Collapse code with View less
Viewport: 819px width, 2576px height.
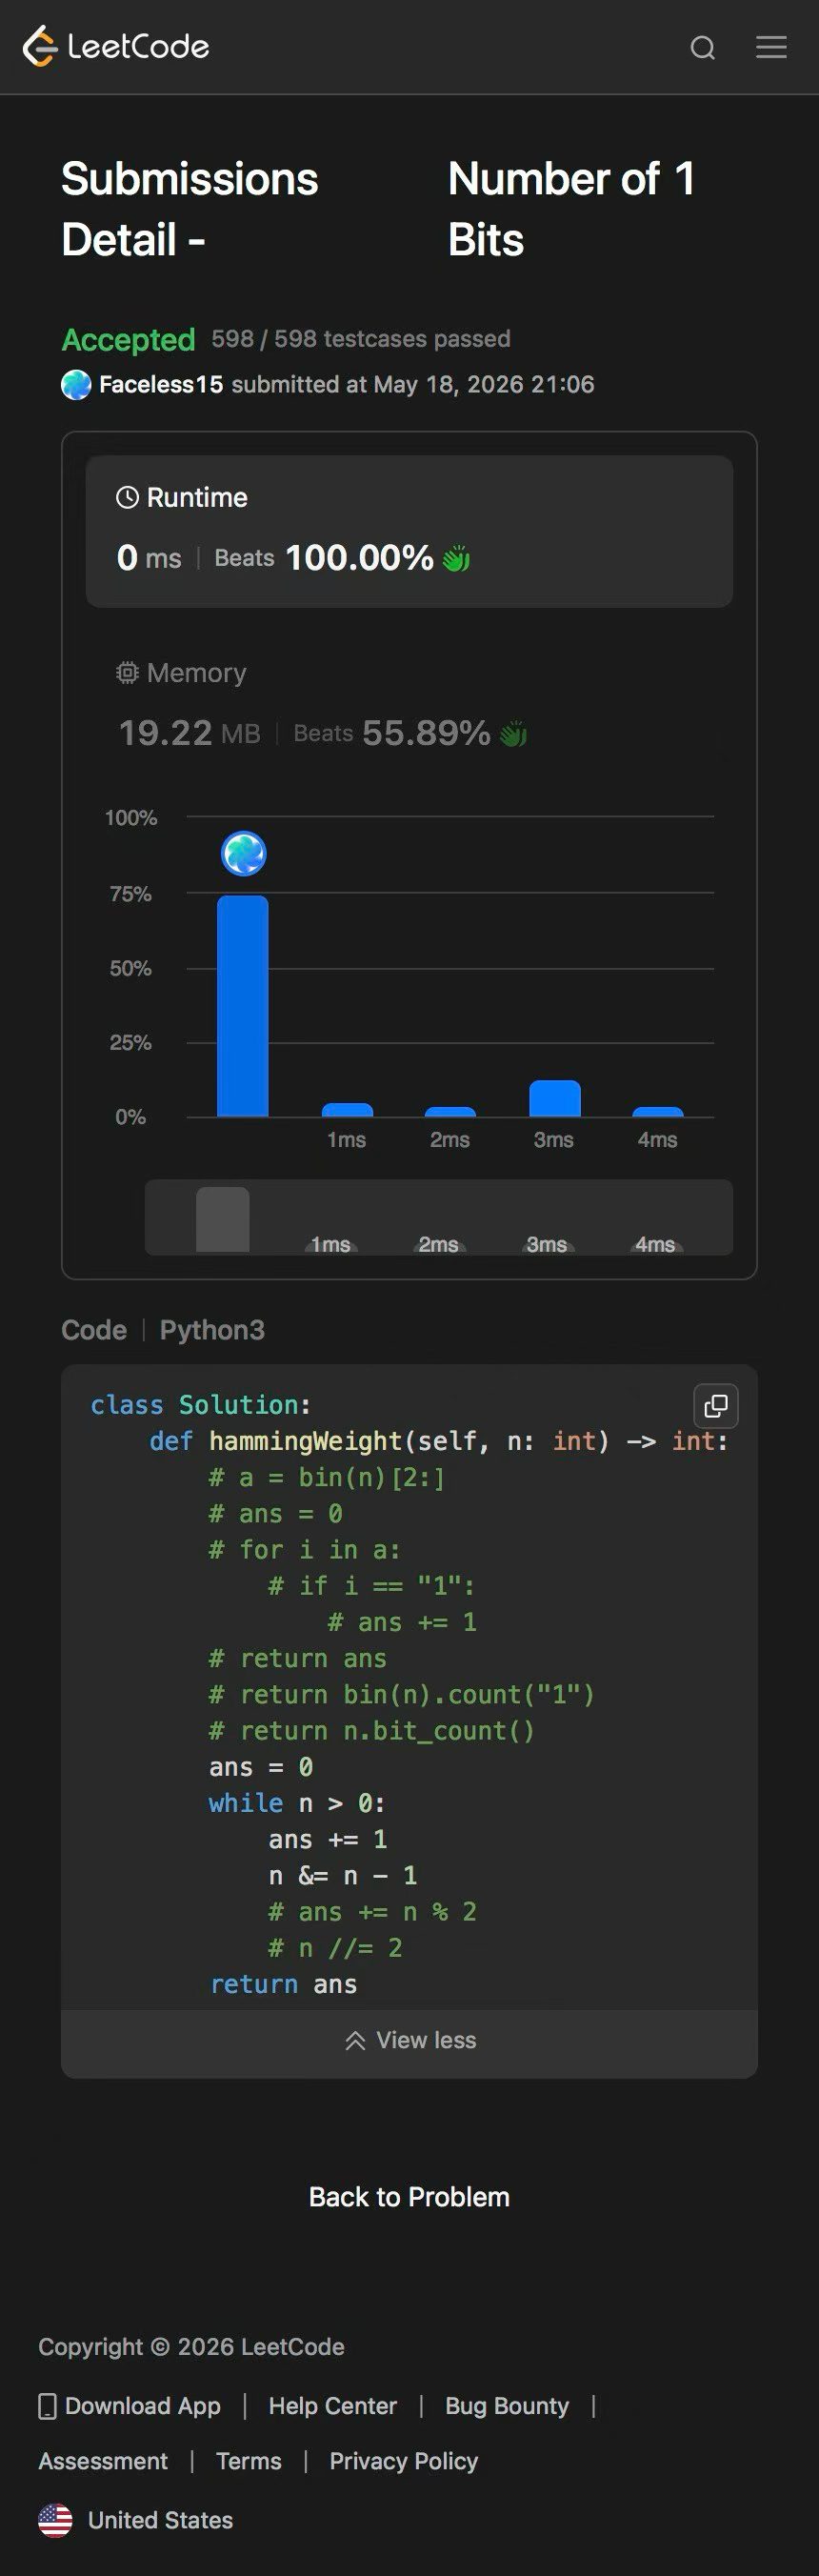(410, 2040)
